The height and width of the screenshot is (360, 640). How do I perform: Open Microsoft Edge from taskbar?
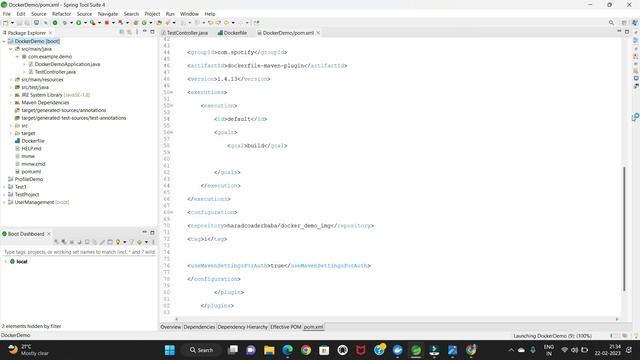point(287,350)
